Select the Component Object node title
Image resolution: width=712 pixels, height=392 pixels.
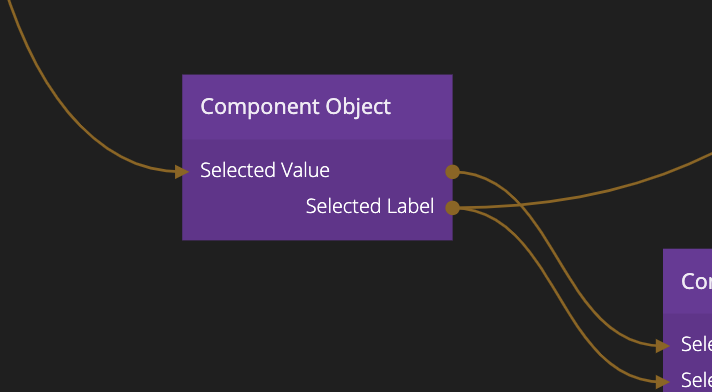(x=295, y=107)
